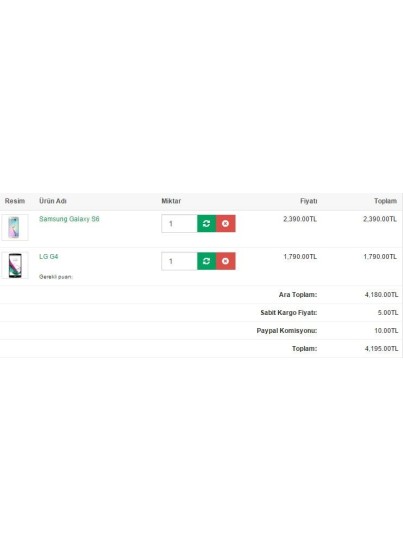Click the grand total 4,195.00TL value
The height and width of the screenshot is (550, 403).
pyautogui.click(x=381, y=349)
